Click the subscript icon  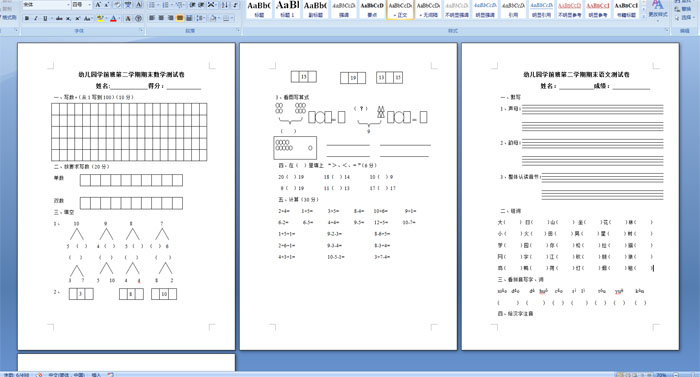(68, 18)
